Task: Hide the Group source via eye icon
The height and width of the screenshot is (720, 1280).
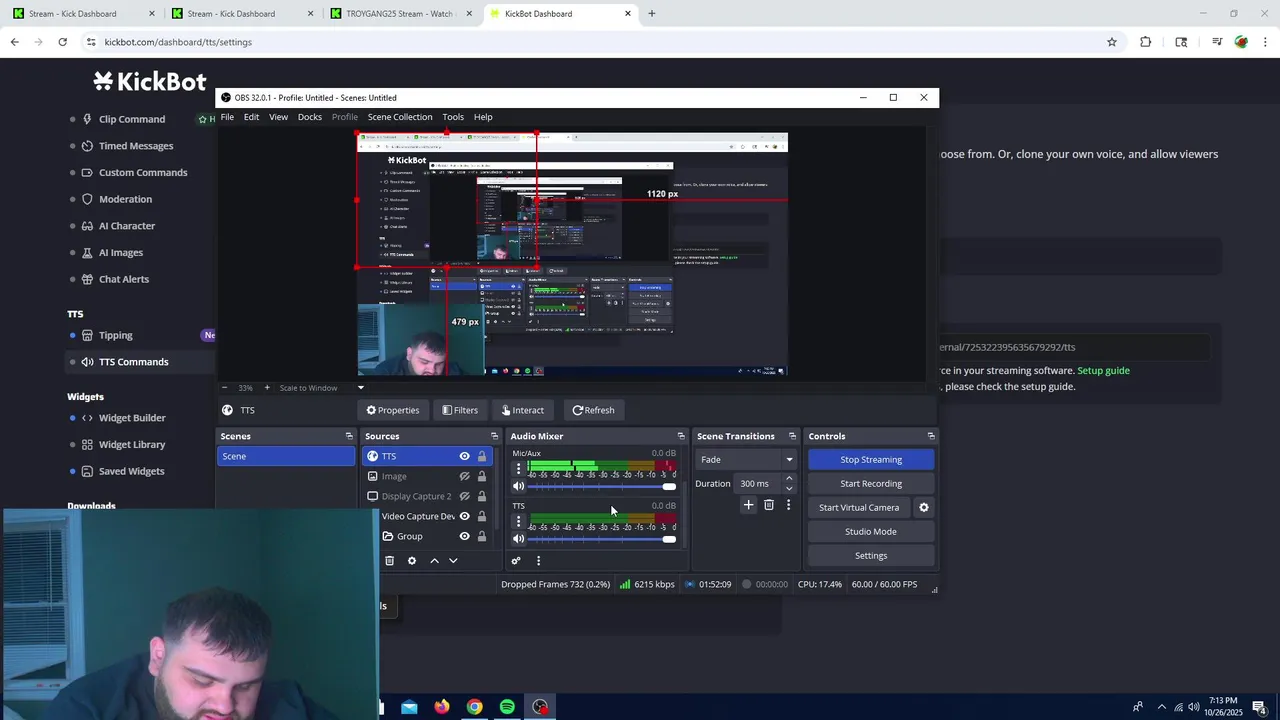Action: click(x=464, y=536)
